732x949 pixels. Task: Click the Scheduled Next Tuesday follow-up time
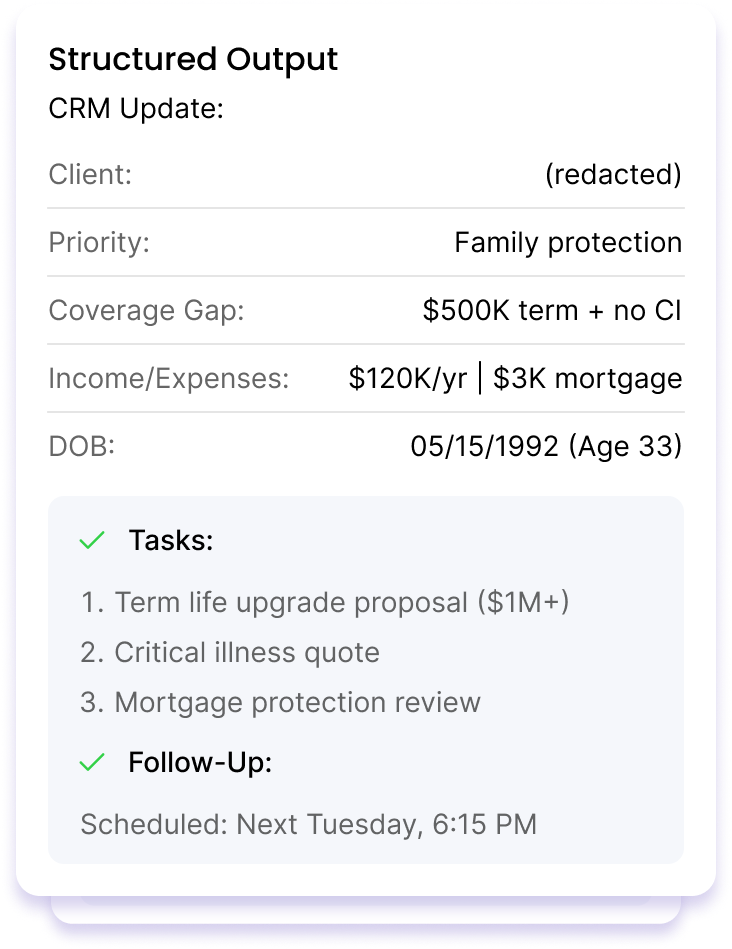pos(309,824)
